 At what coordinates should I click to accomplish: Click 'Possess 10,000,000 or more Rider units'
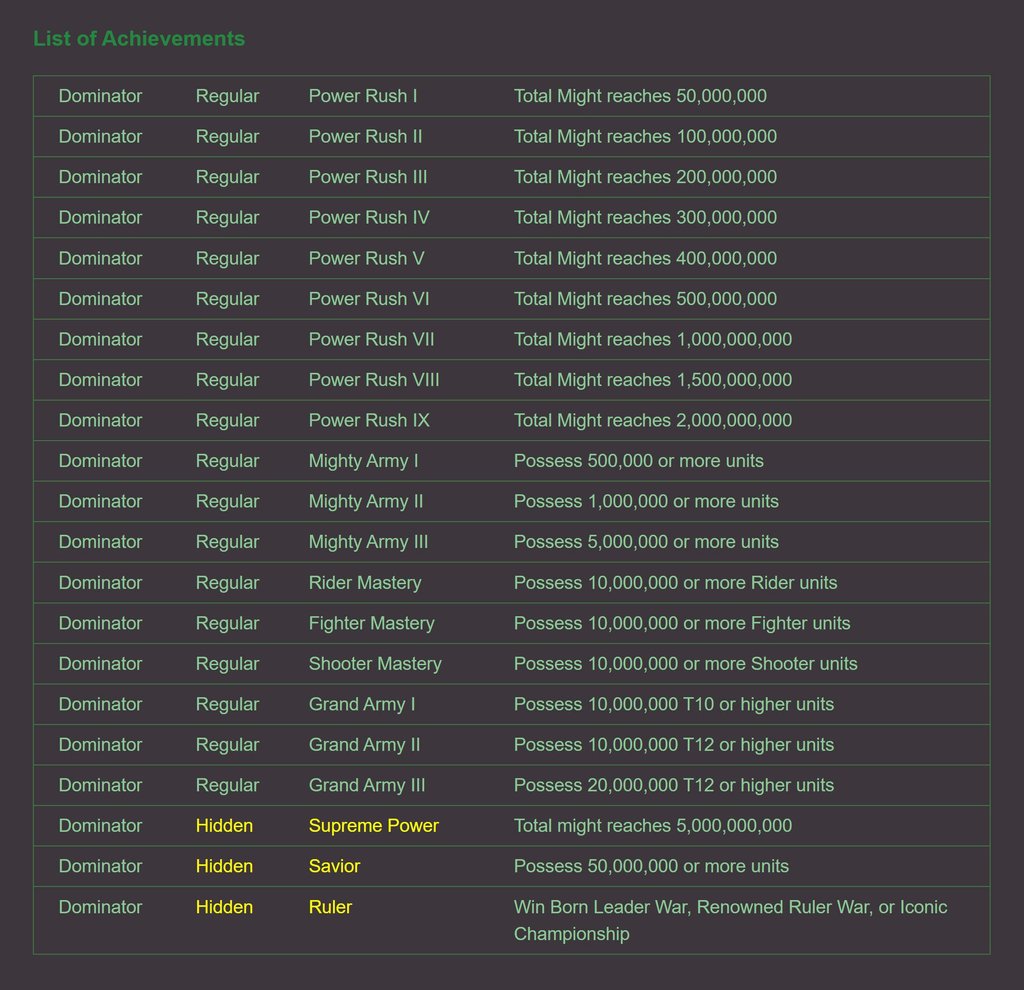[675, 583]
